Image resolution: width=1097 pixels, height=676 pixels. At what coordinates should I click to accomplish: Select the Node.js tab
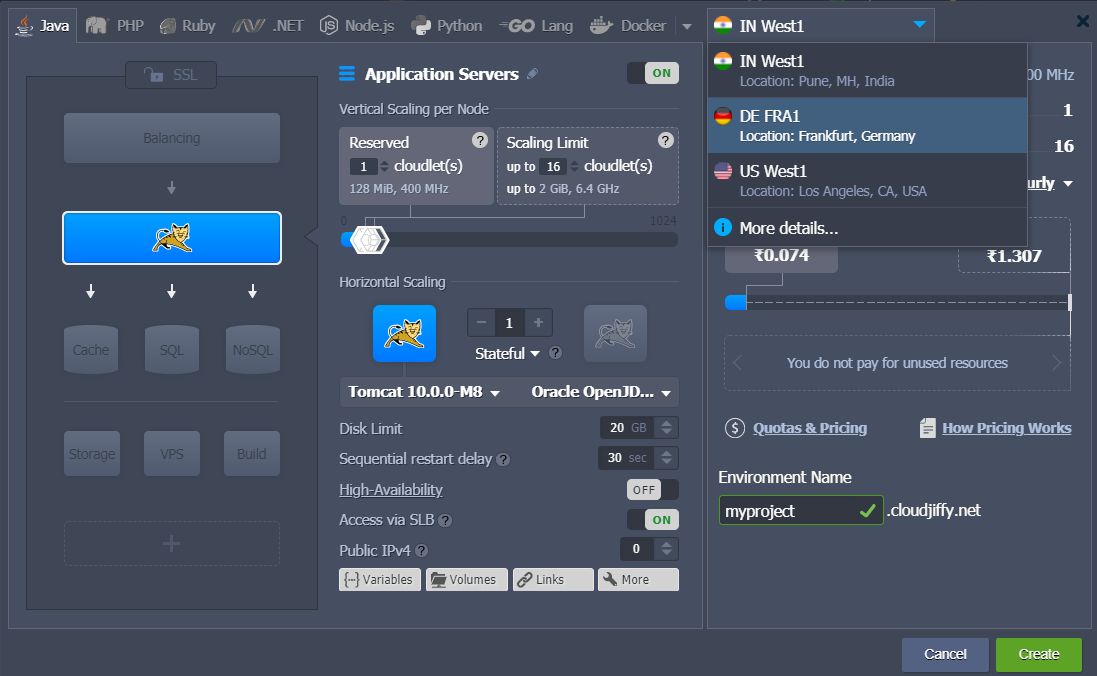click(x=357, y=26)
